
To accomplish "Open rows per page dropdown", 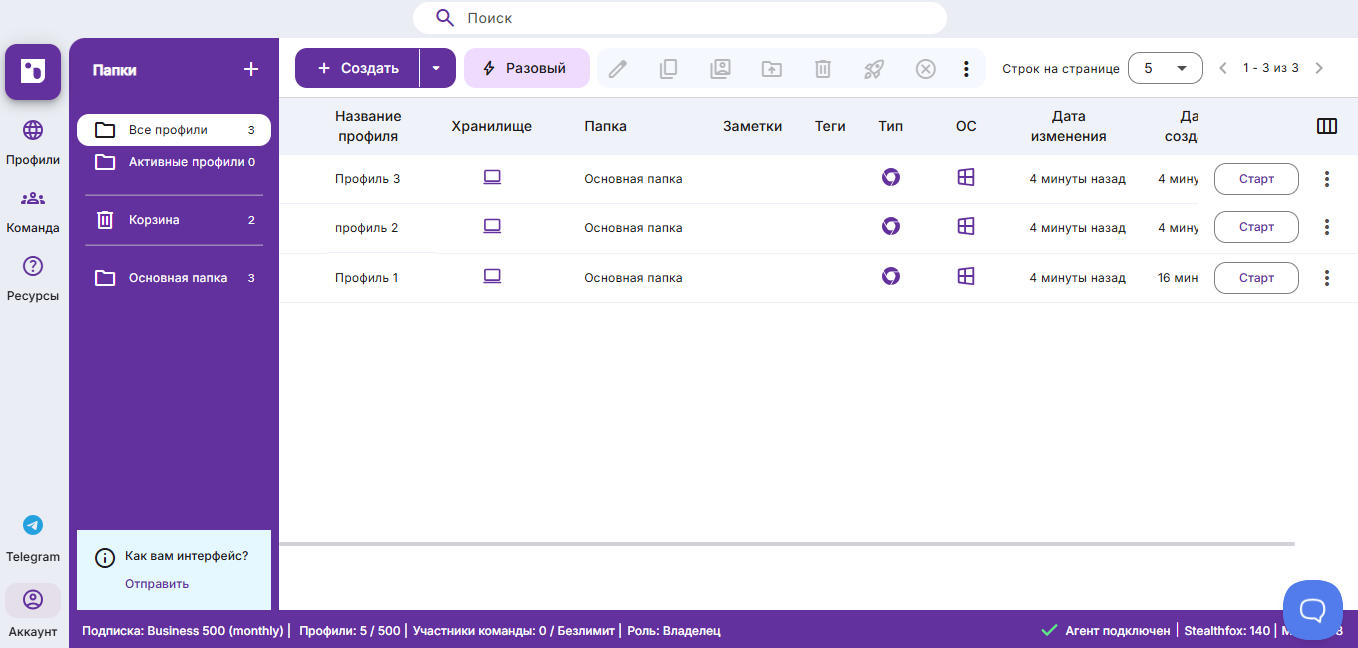I will coord(1165,68).
